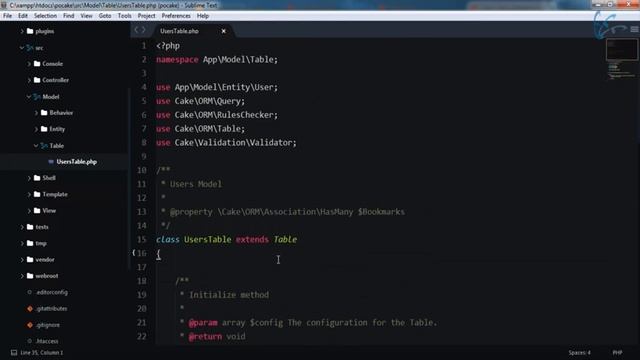Expand the Console folder arrow
The height and width of the screenshot is (360, 640).
(x=29, y=64)
